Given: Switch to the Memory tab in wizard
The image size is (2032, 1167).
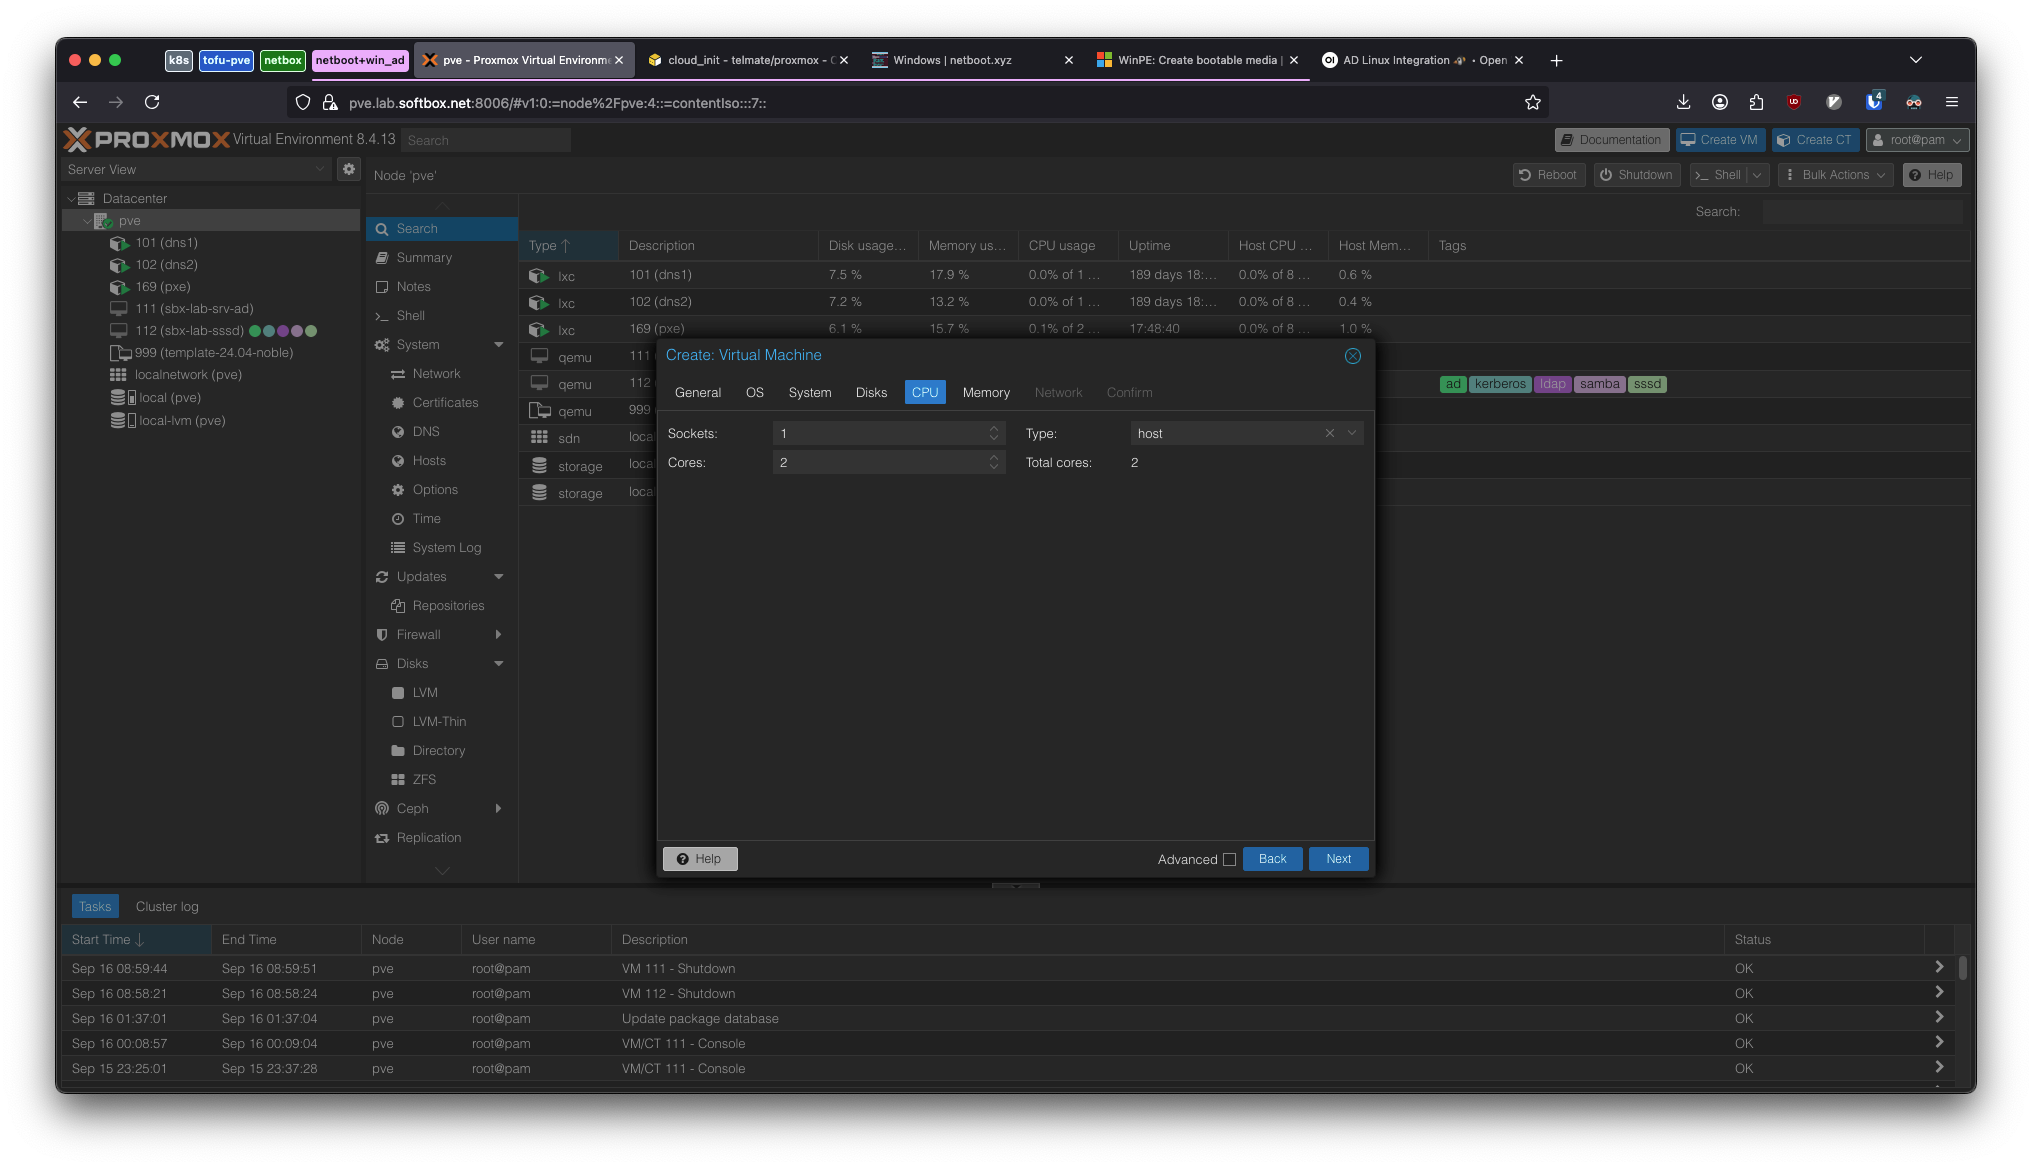Looking at the screenshot, I should coord(985,392).
